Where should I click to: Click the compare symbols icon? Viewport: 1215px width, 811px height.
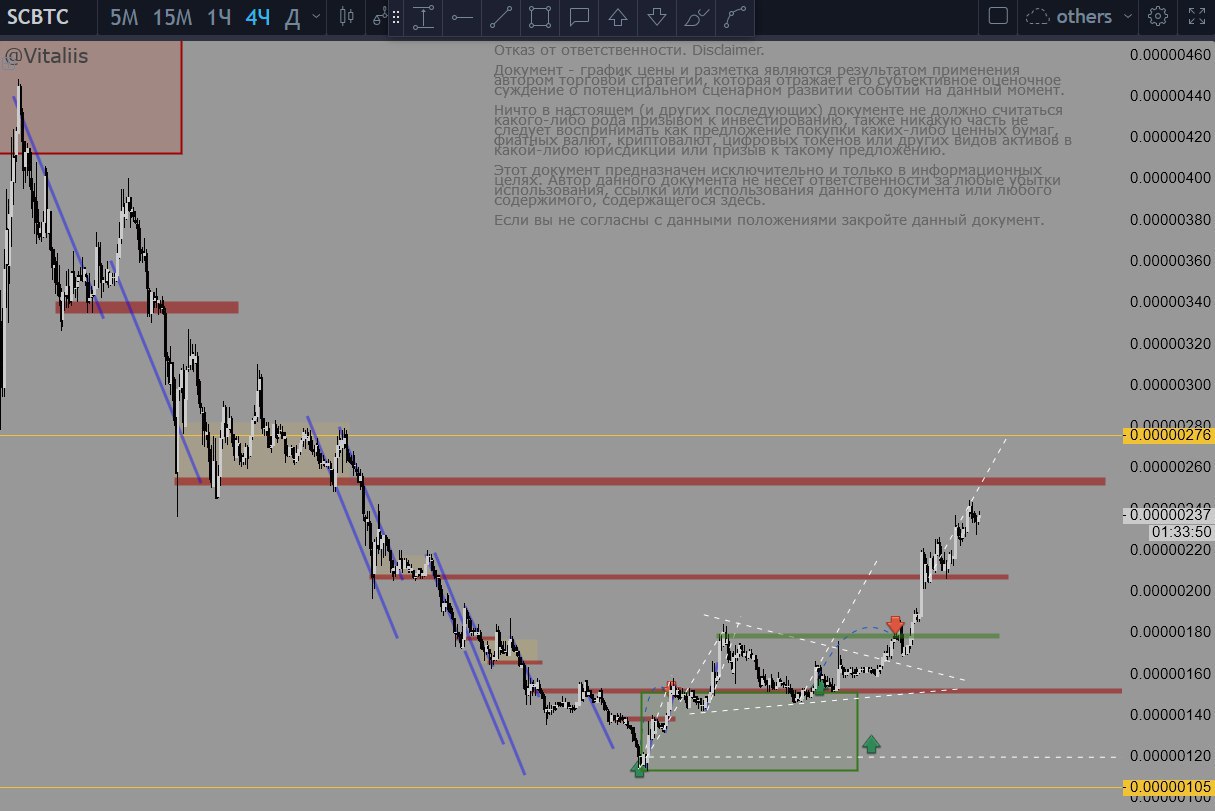point(378,17)
